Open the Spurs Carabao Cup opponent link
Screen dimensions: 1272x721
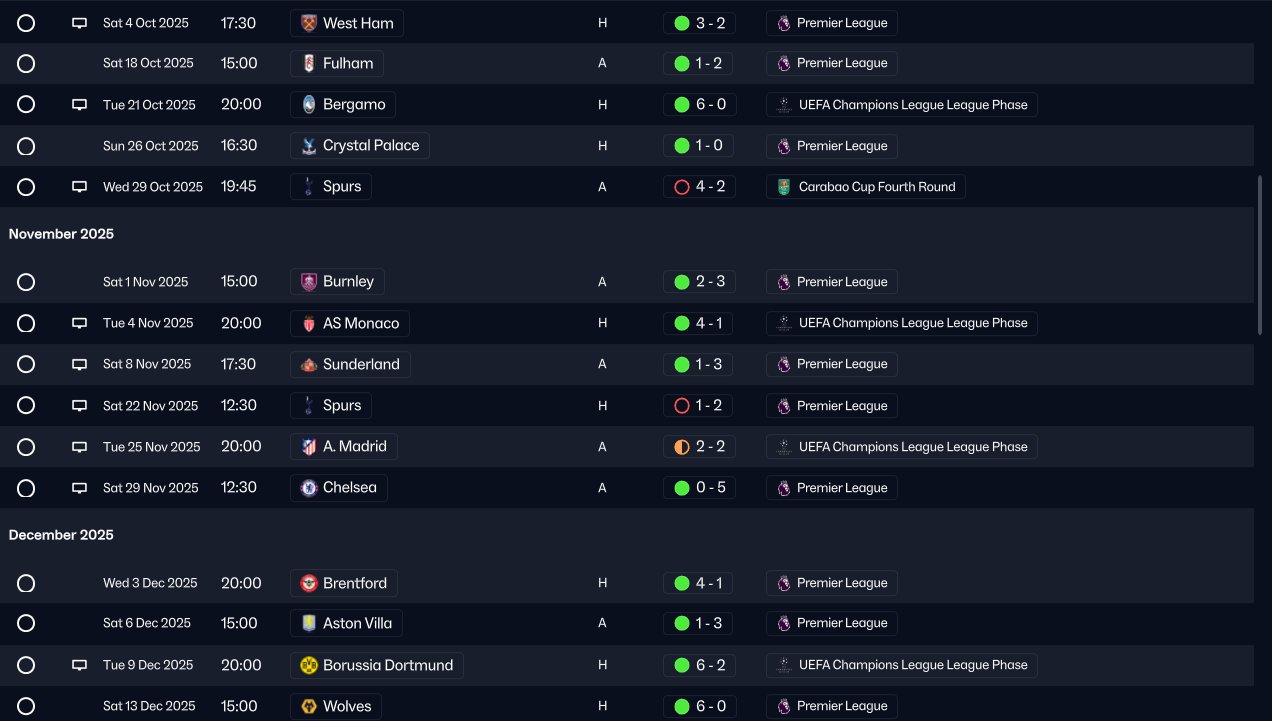click(341, 187)
